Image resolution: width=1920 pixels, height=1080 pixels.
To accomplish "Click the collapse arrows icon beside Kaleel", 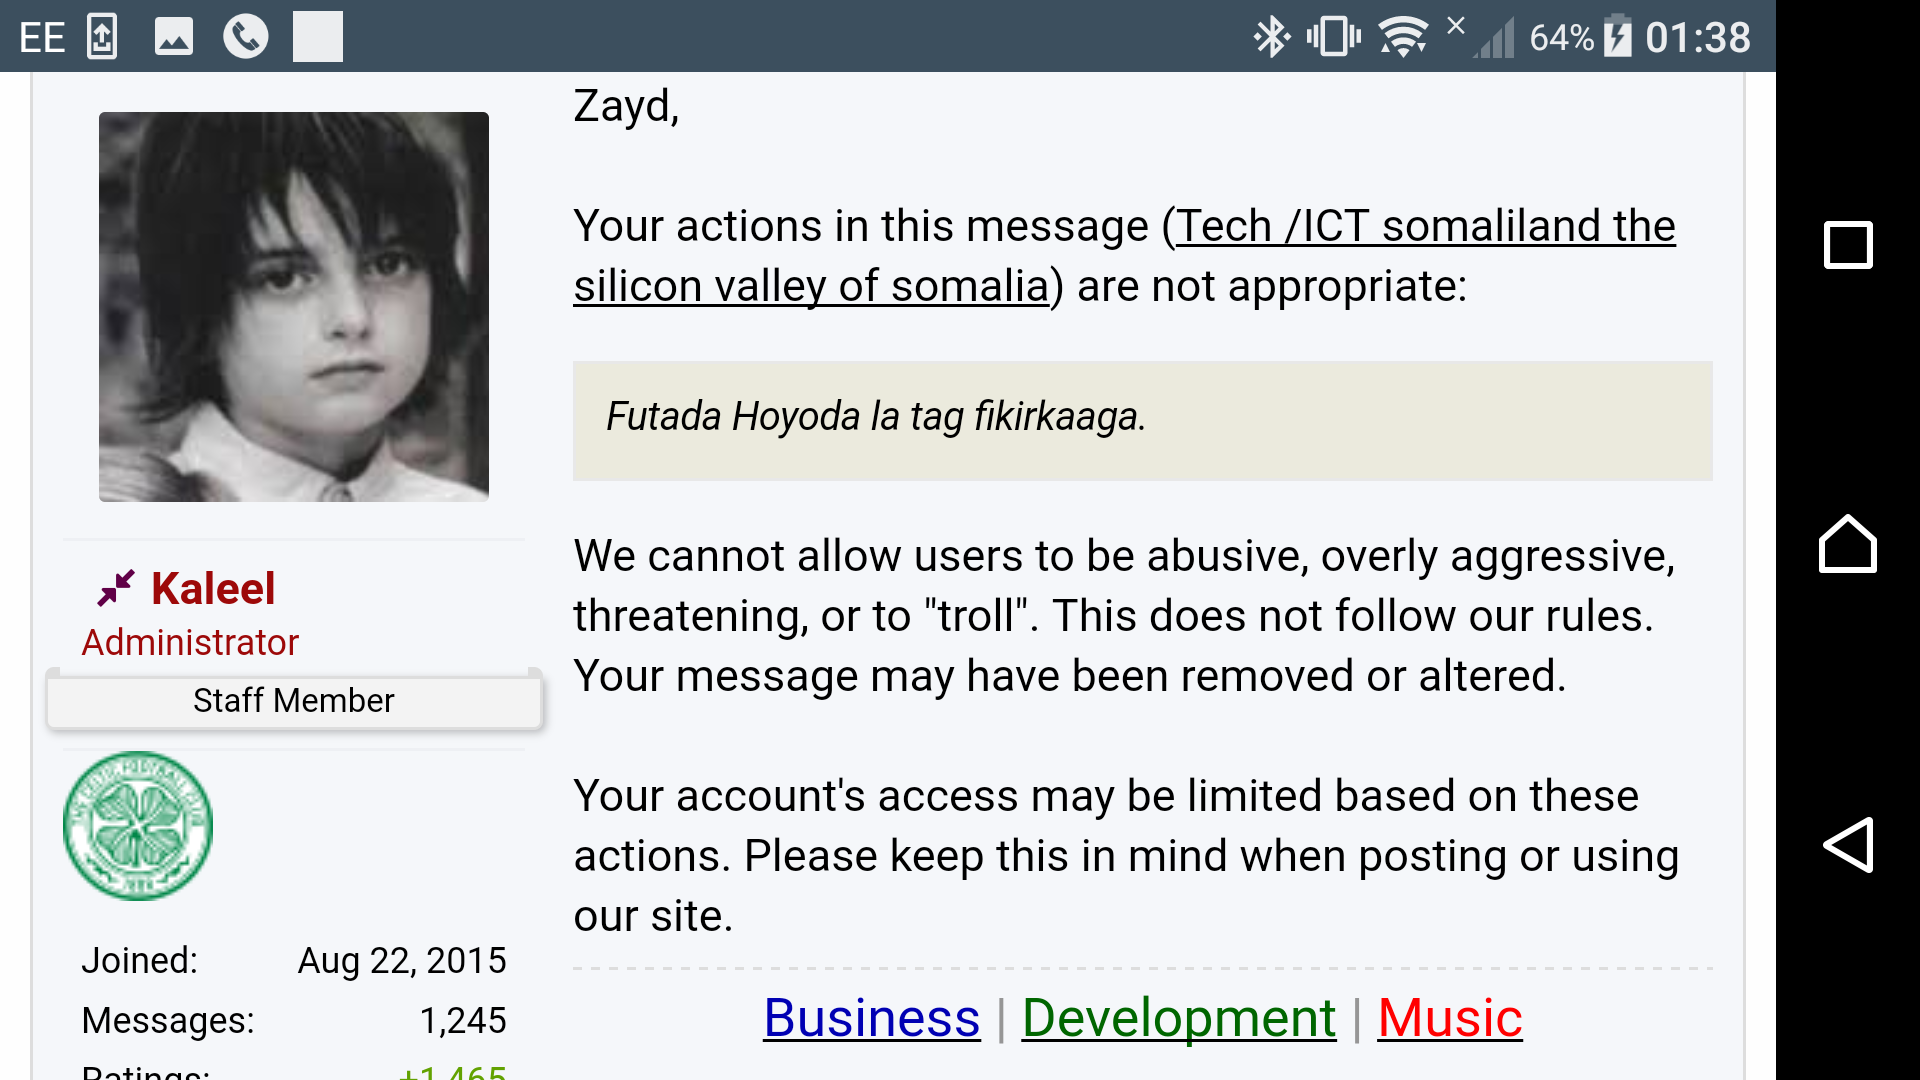I will [116, 588].
